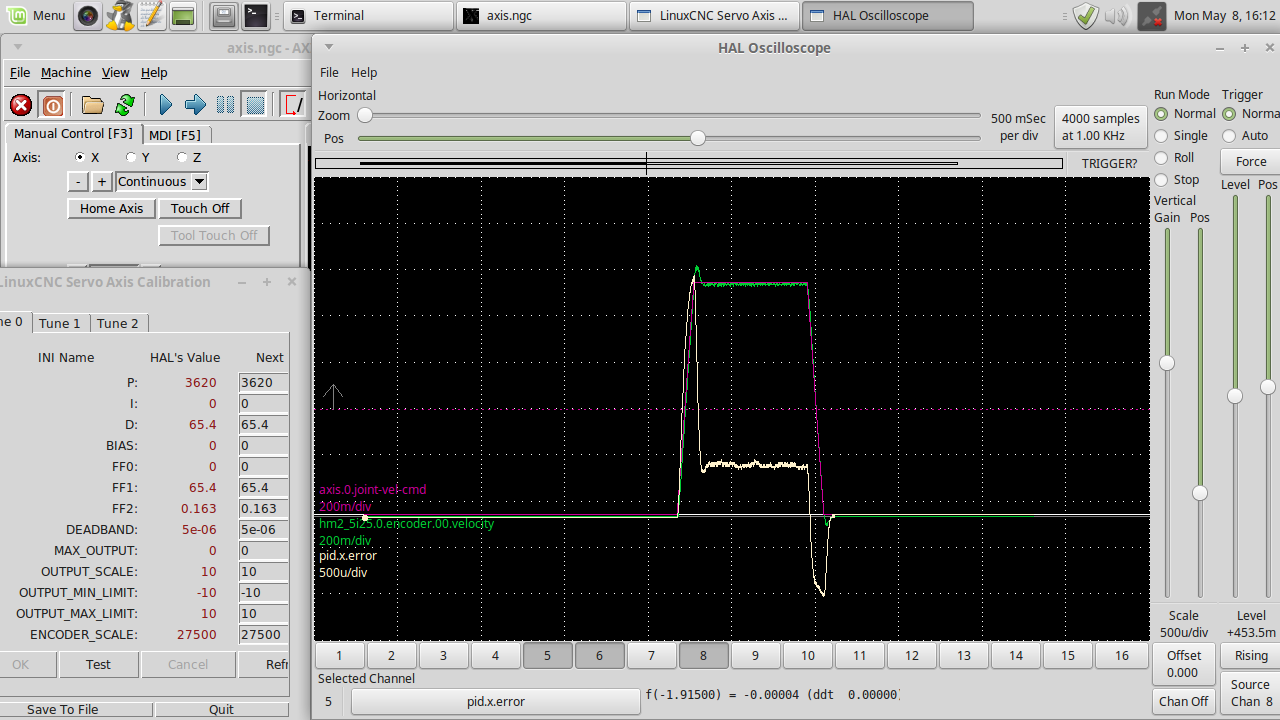
Task: Open the samples and rate selection button
Action: pyautogui.click(x=1100, y=127)
